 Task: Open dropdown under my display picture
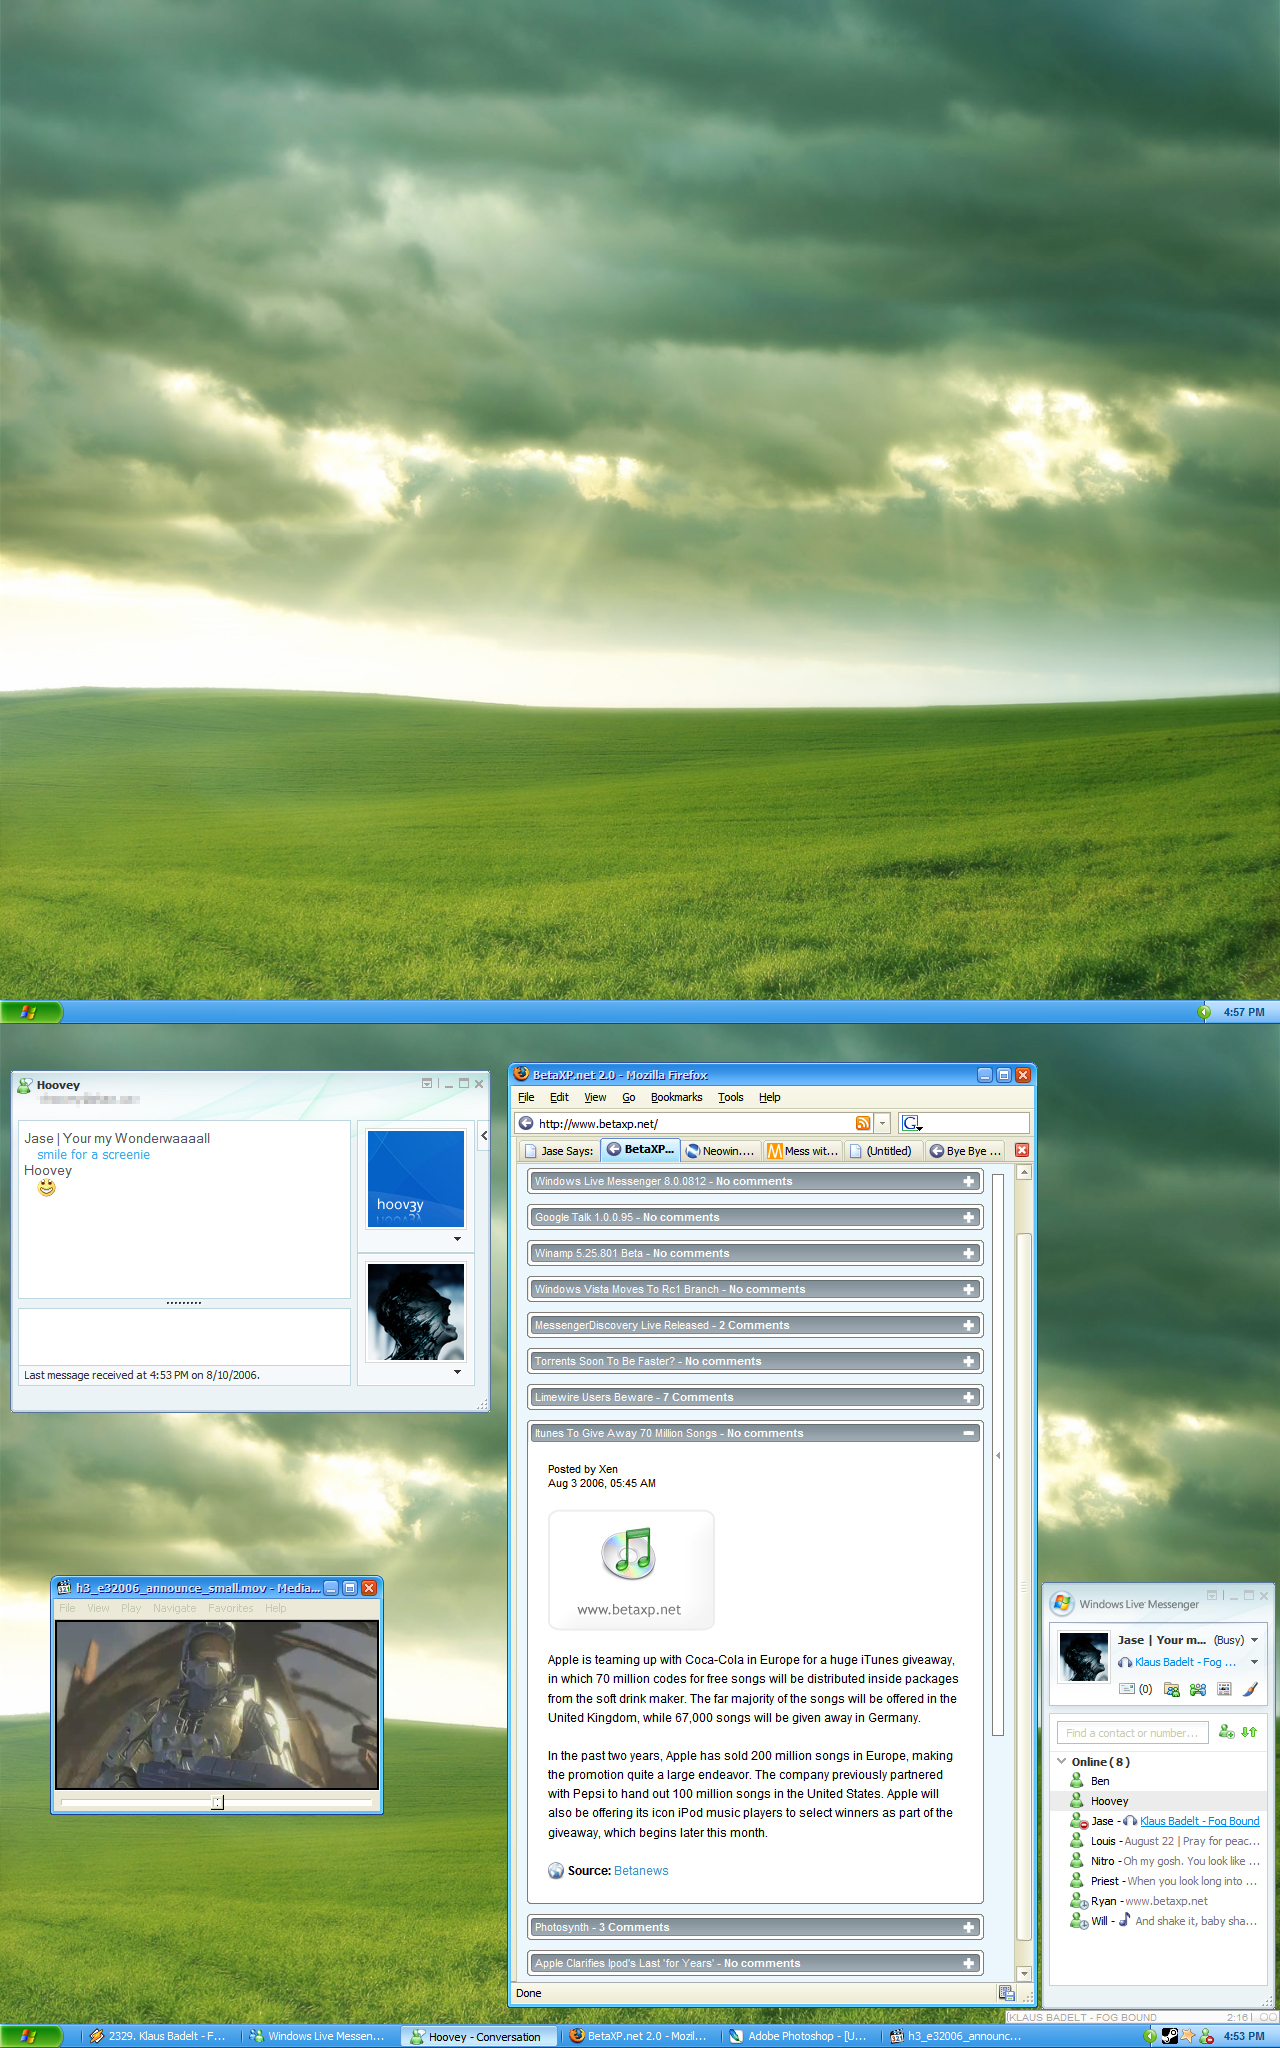[457, 1372]
